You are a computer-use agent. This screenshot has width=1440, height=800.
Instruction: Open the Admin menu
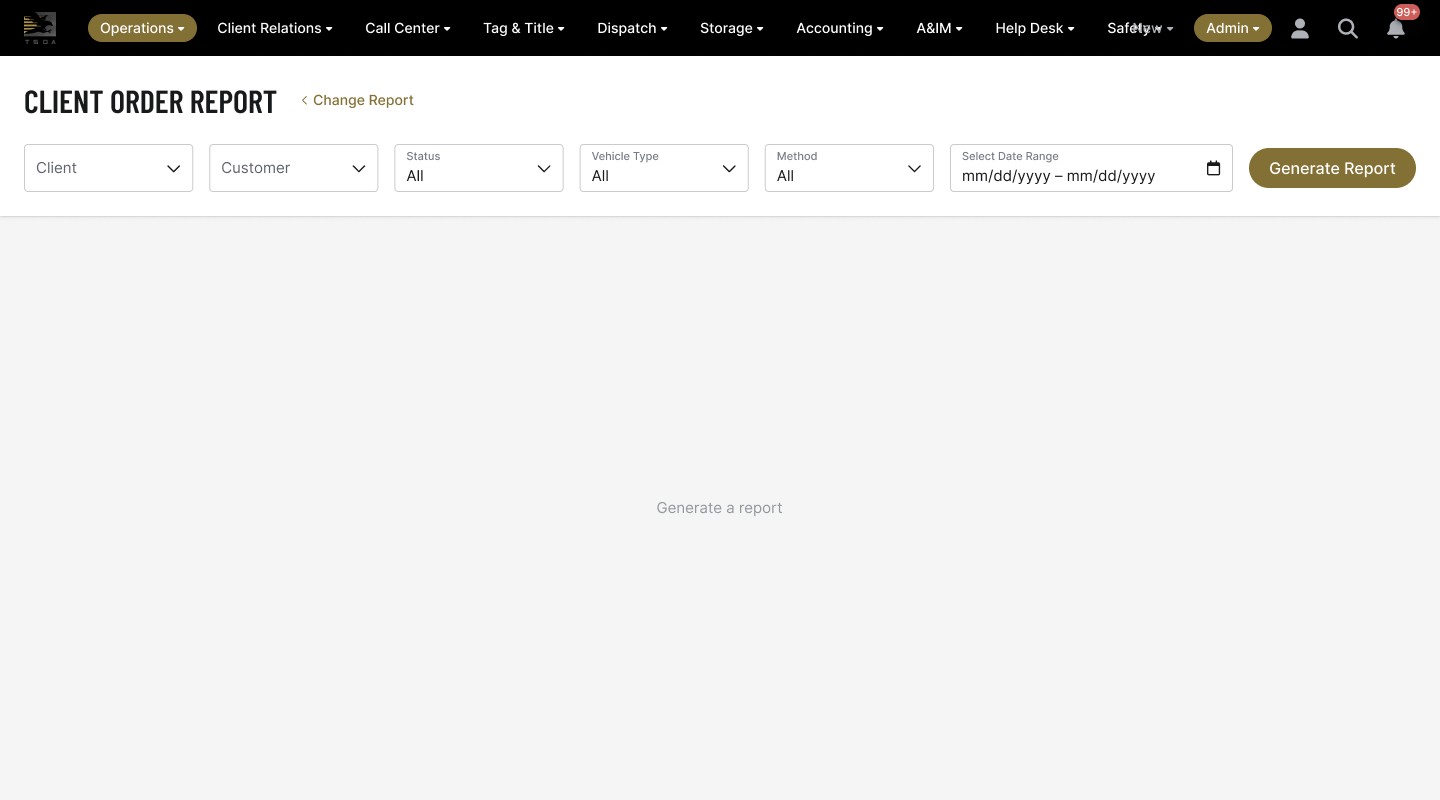(x=1233, y=28)
